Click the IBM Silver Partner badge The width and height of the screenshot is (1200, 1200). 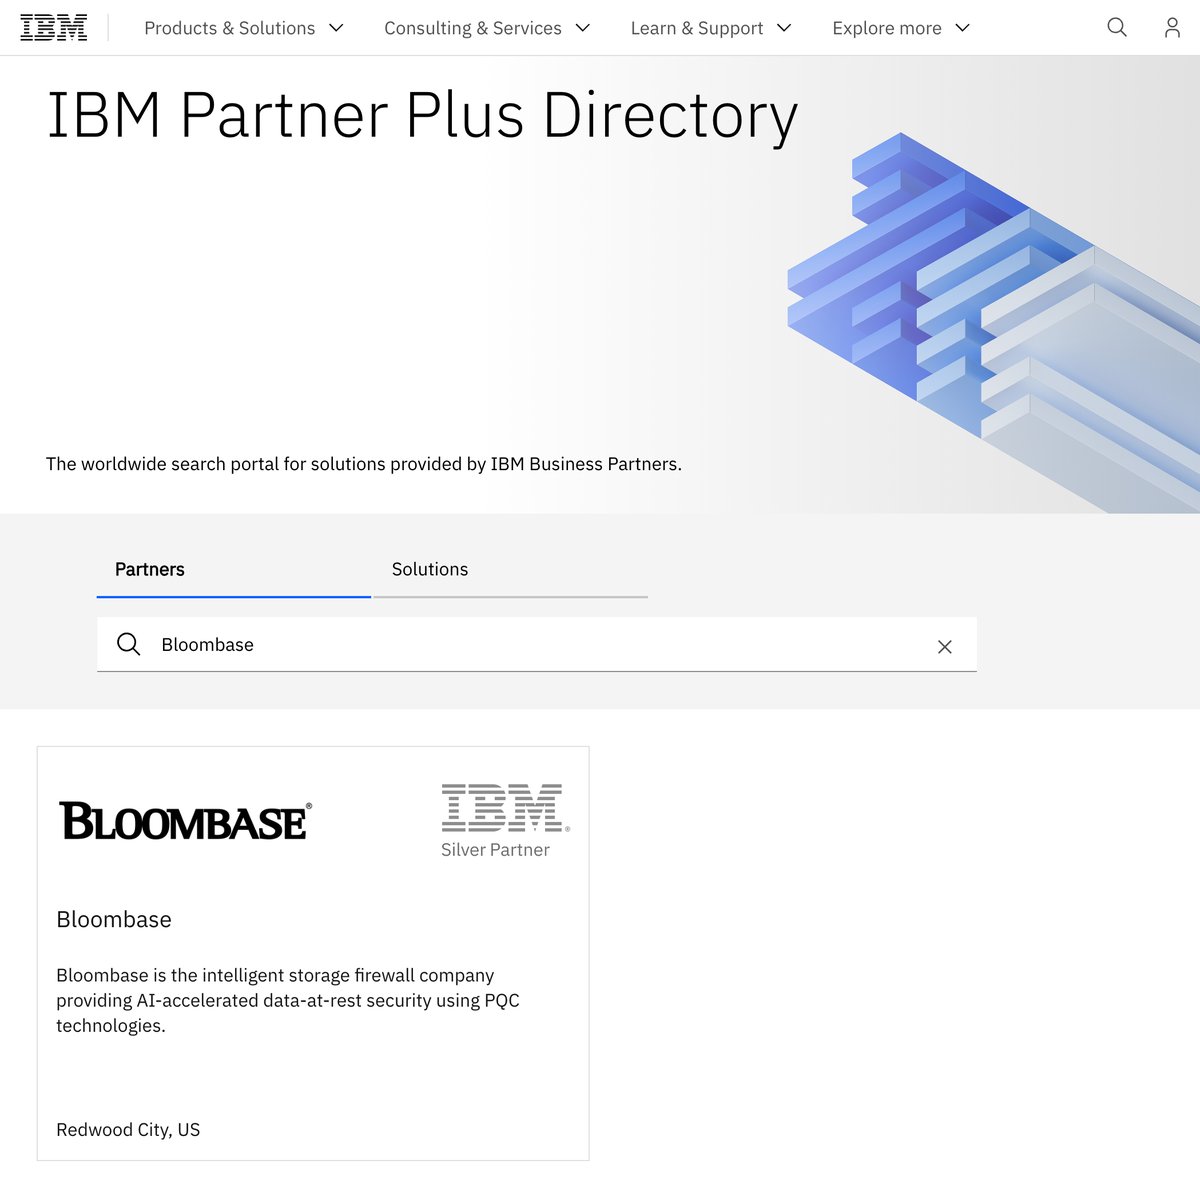pos(505,821)
